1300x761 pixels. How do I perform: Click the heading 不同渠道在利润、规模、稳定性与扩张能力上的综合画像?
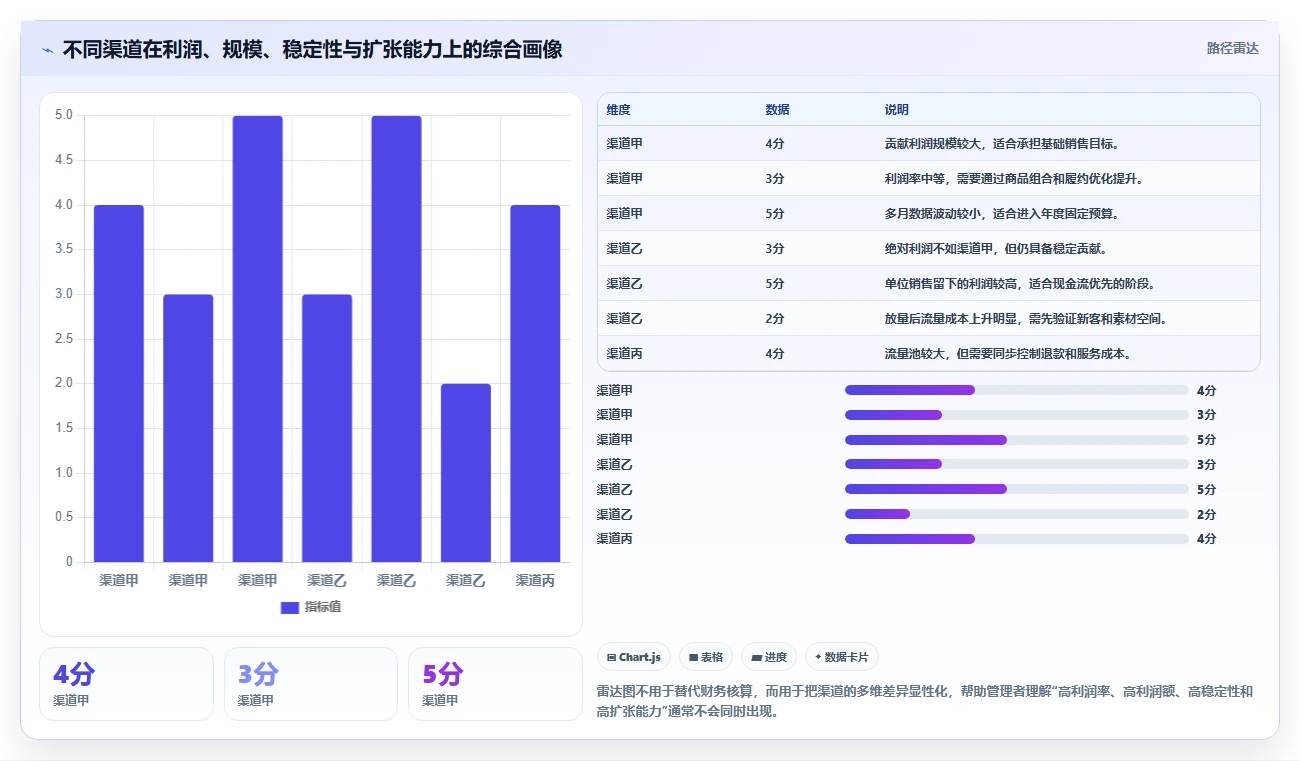click(312, 49)
